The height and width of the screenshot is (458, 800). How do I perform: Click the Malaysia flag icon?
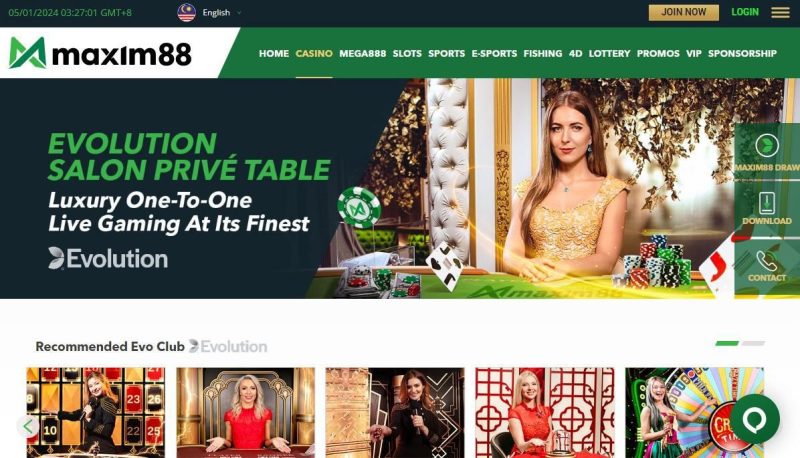187,12
